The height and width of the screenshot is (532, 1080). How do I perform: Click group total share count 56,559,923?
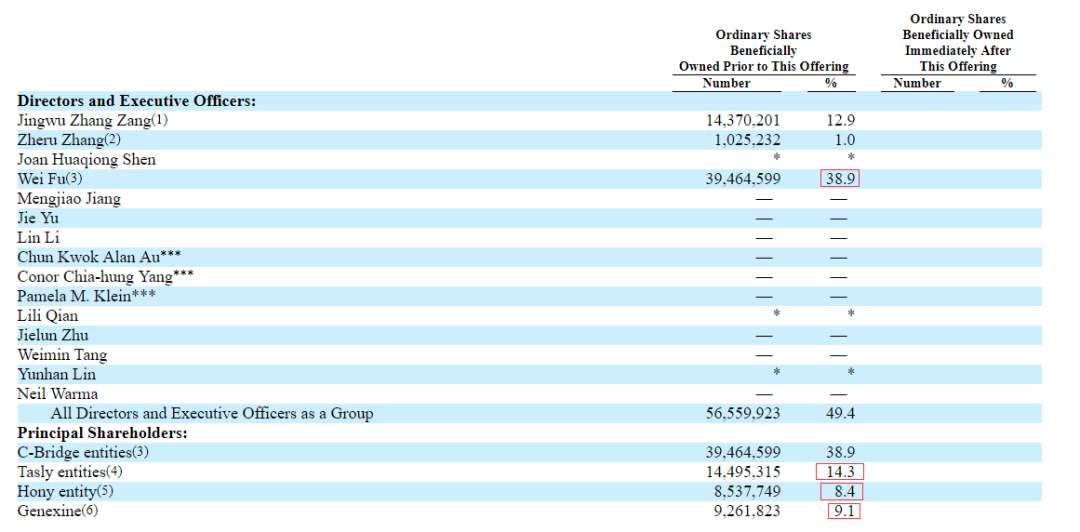[743, 413]
